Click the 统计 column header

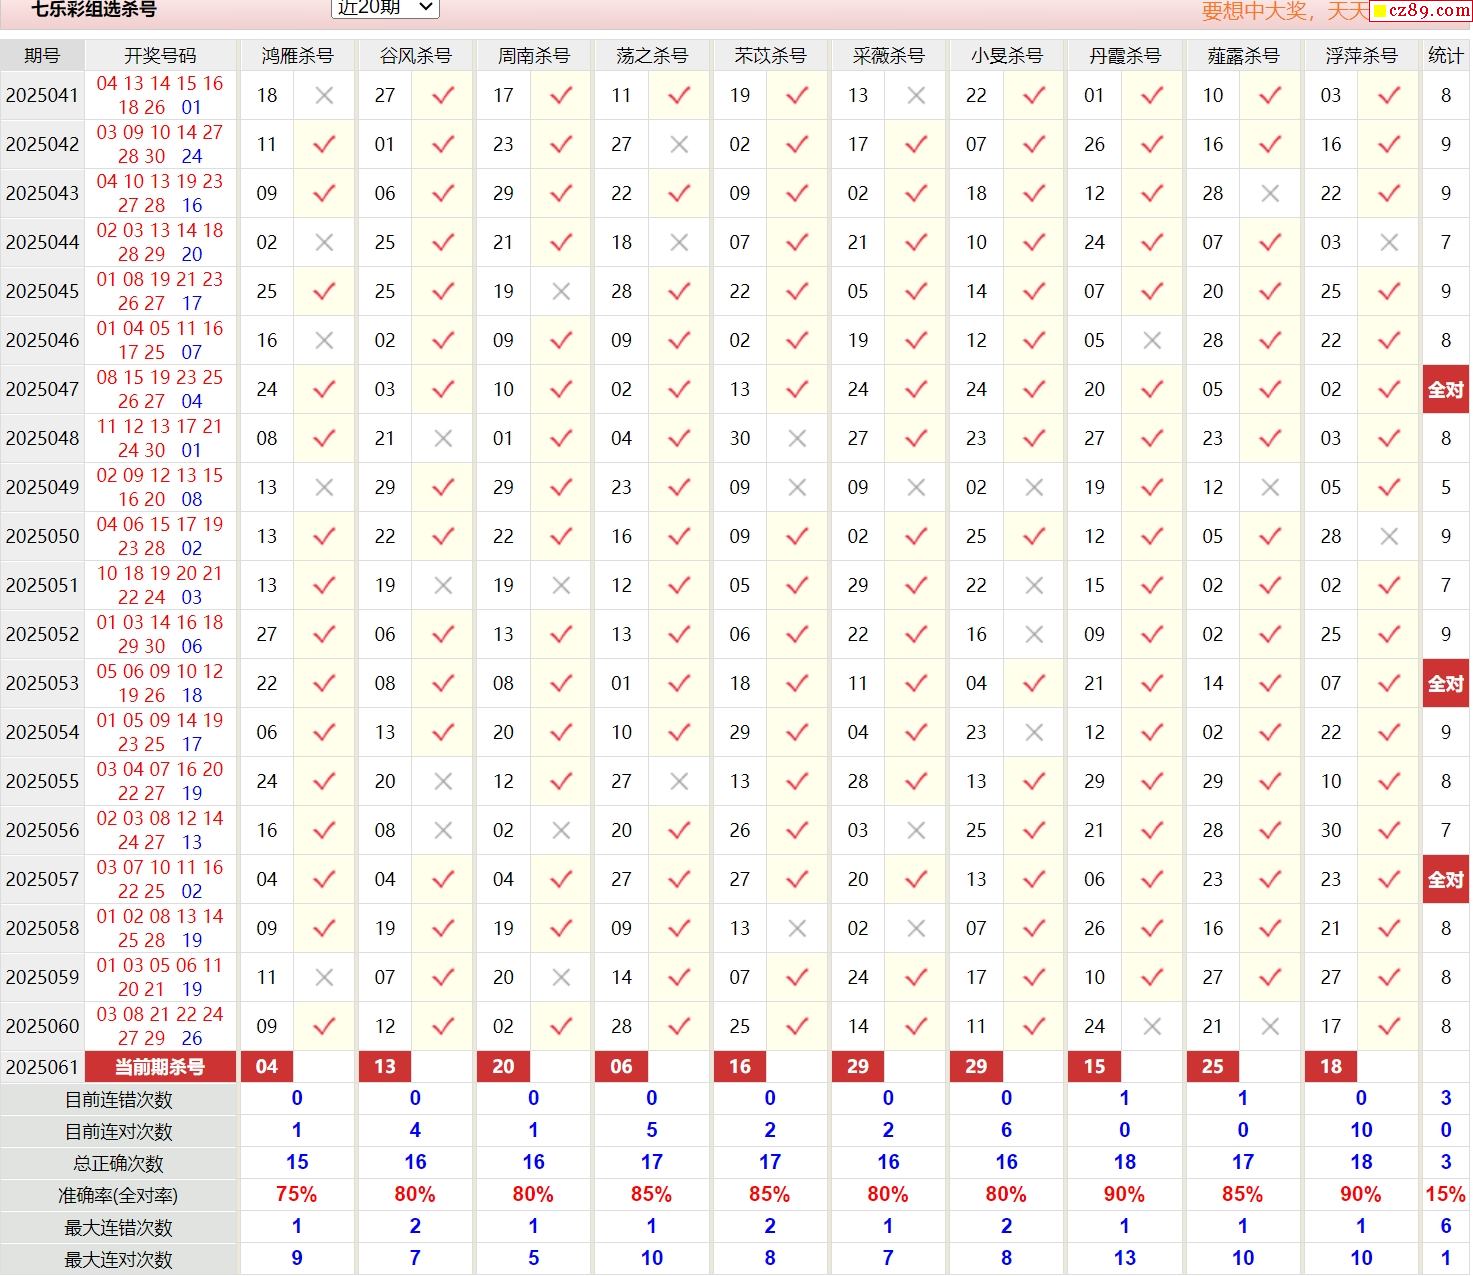1446,56
